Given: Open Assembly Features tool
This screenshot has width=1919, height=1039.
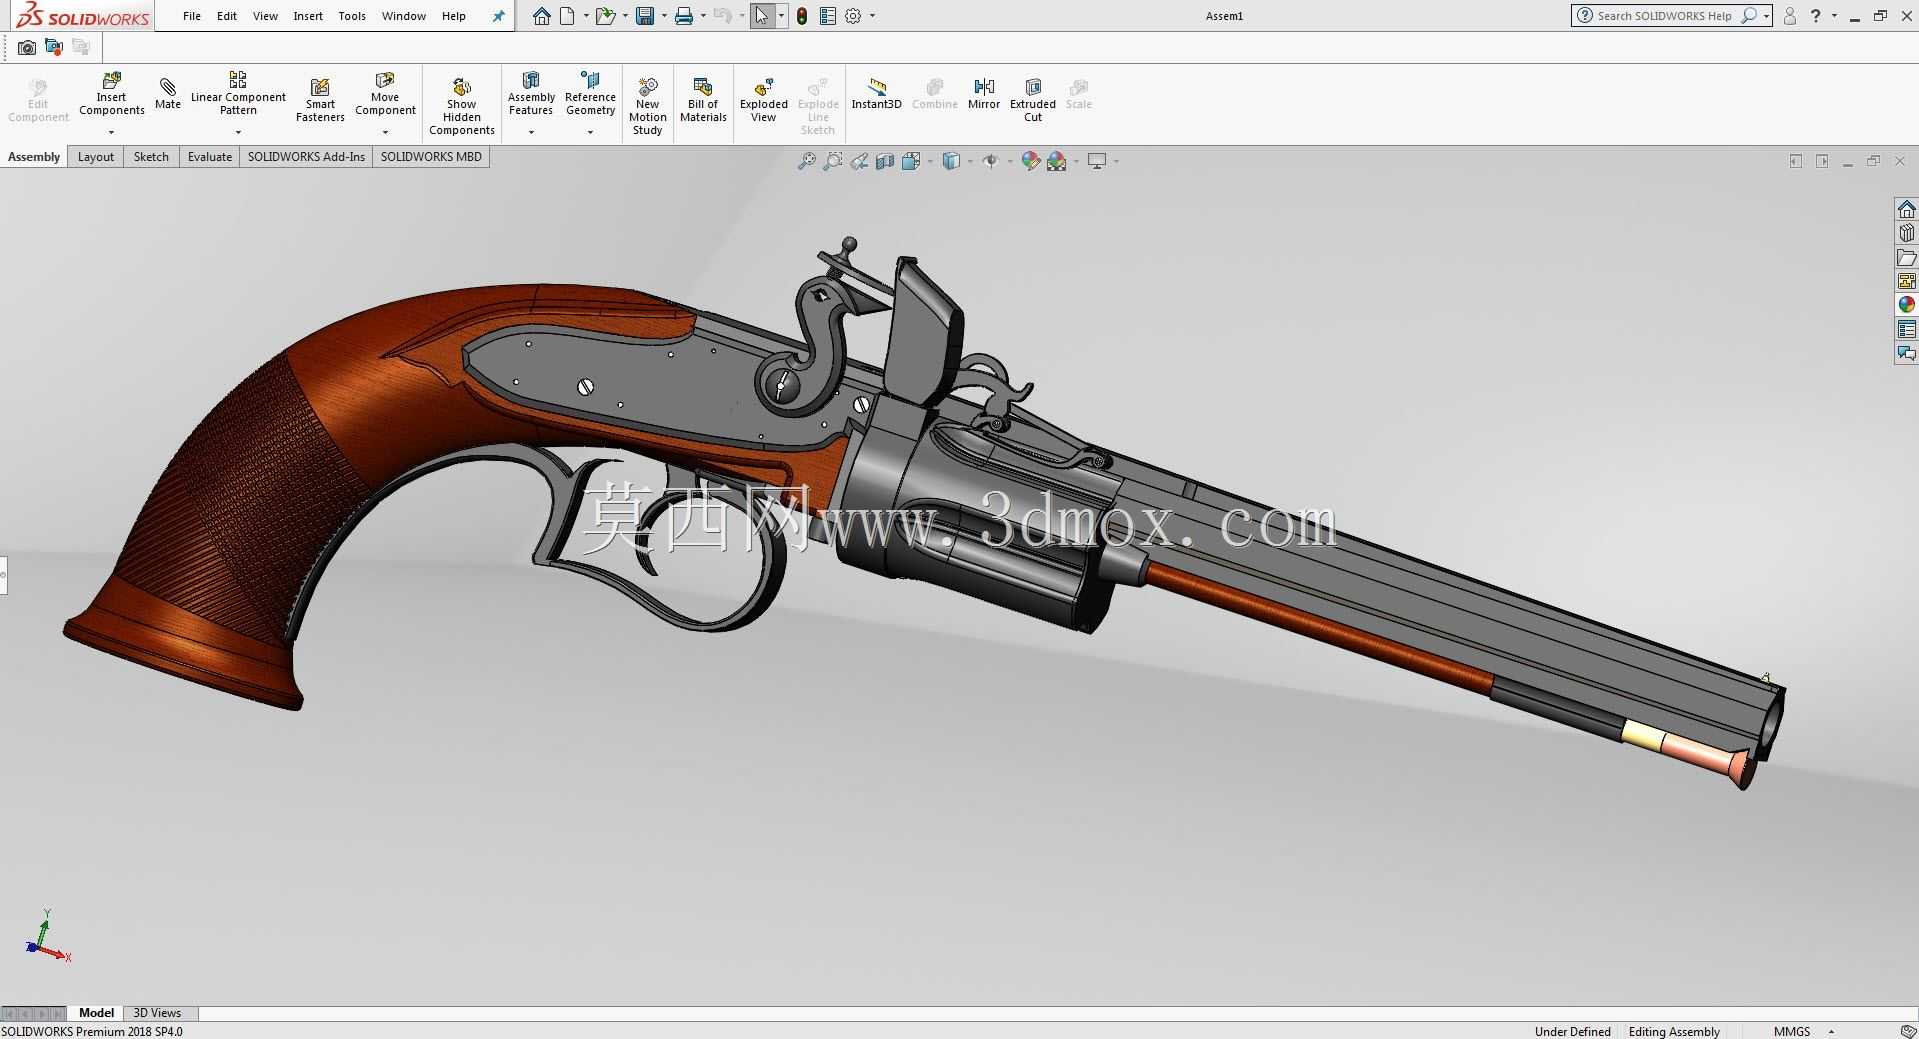Looking at the screenshot, I should click(x=531, y=94).
